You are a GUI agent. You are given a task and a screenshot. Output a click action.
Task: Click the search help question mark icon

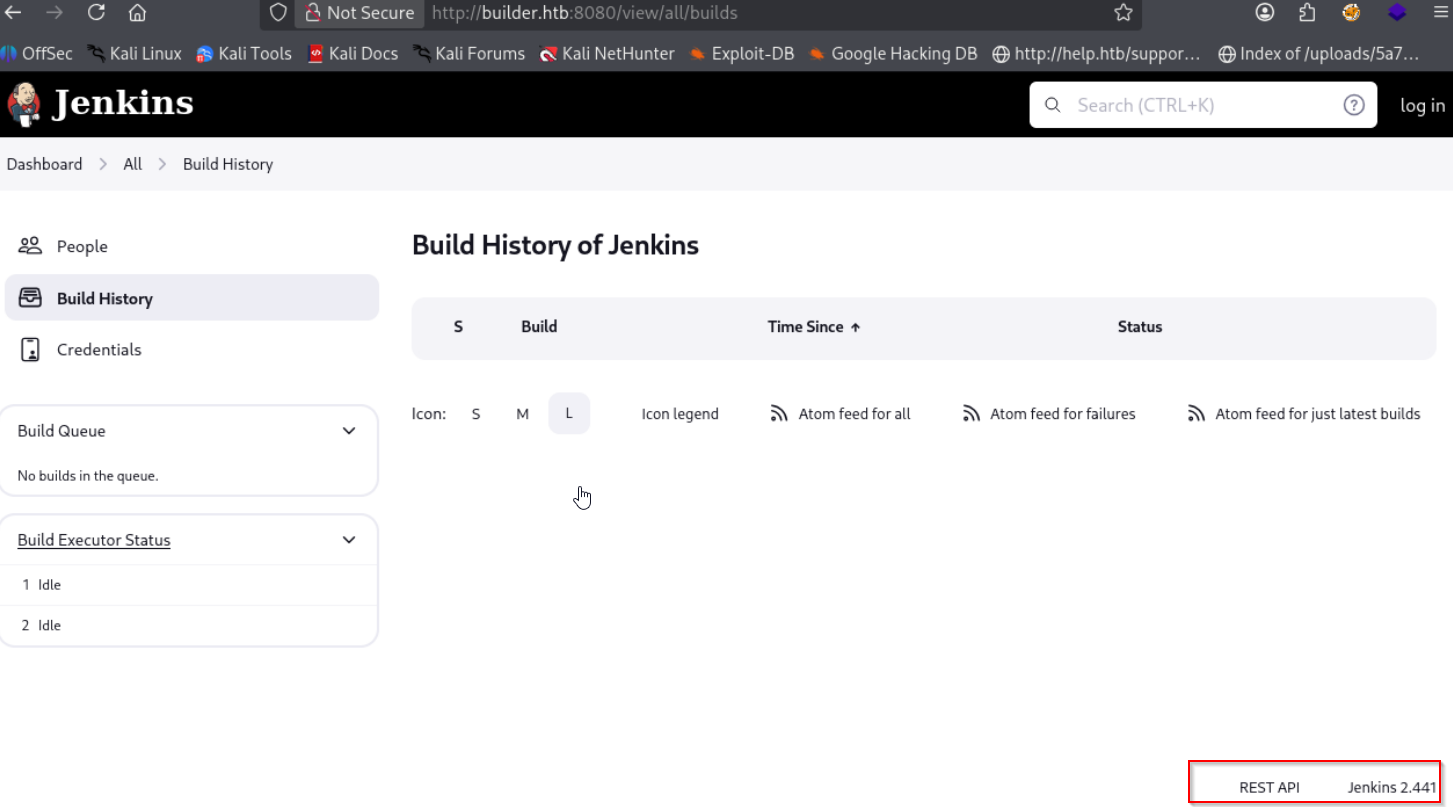[1353, 105]
